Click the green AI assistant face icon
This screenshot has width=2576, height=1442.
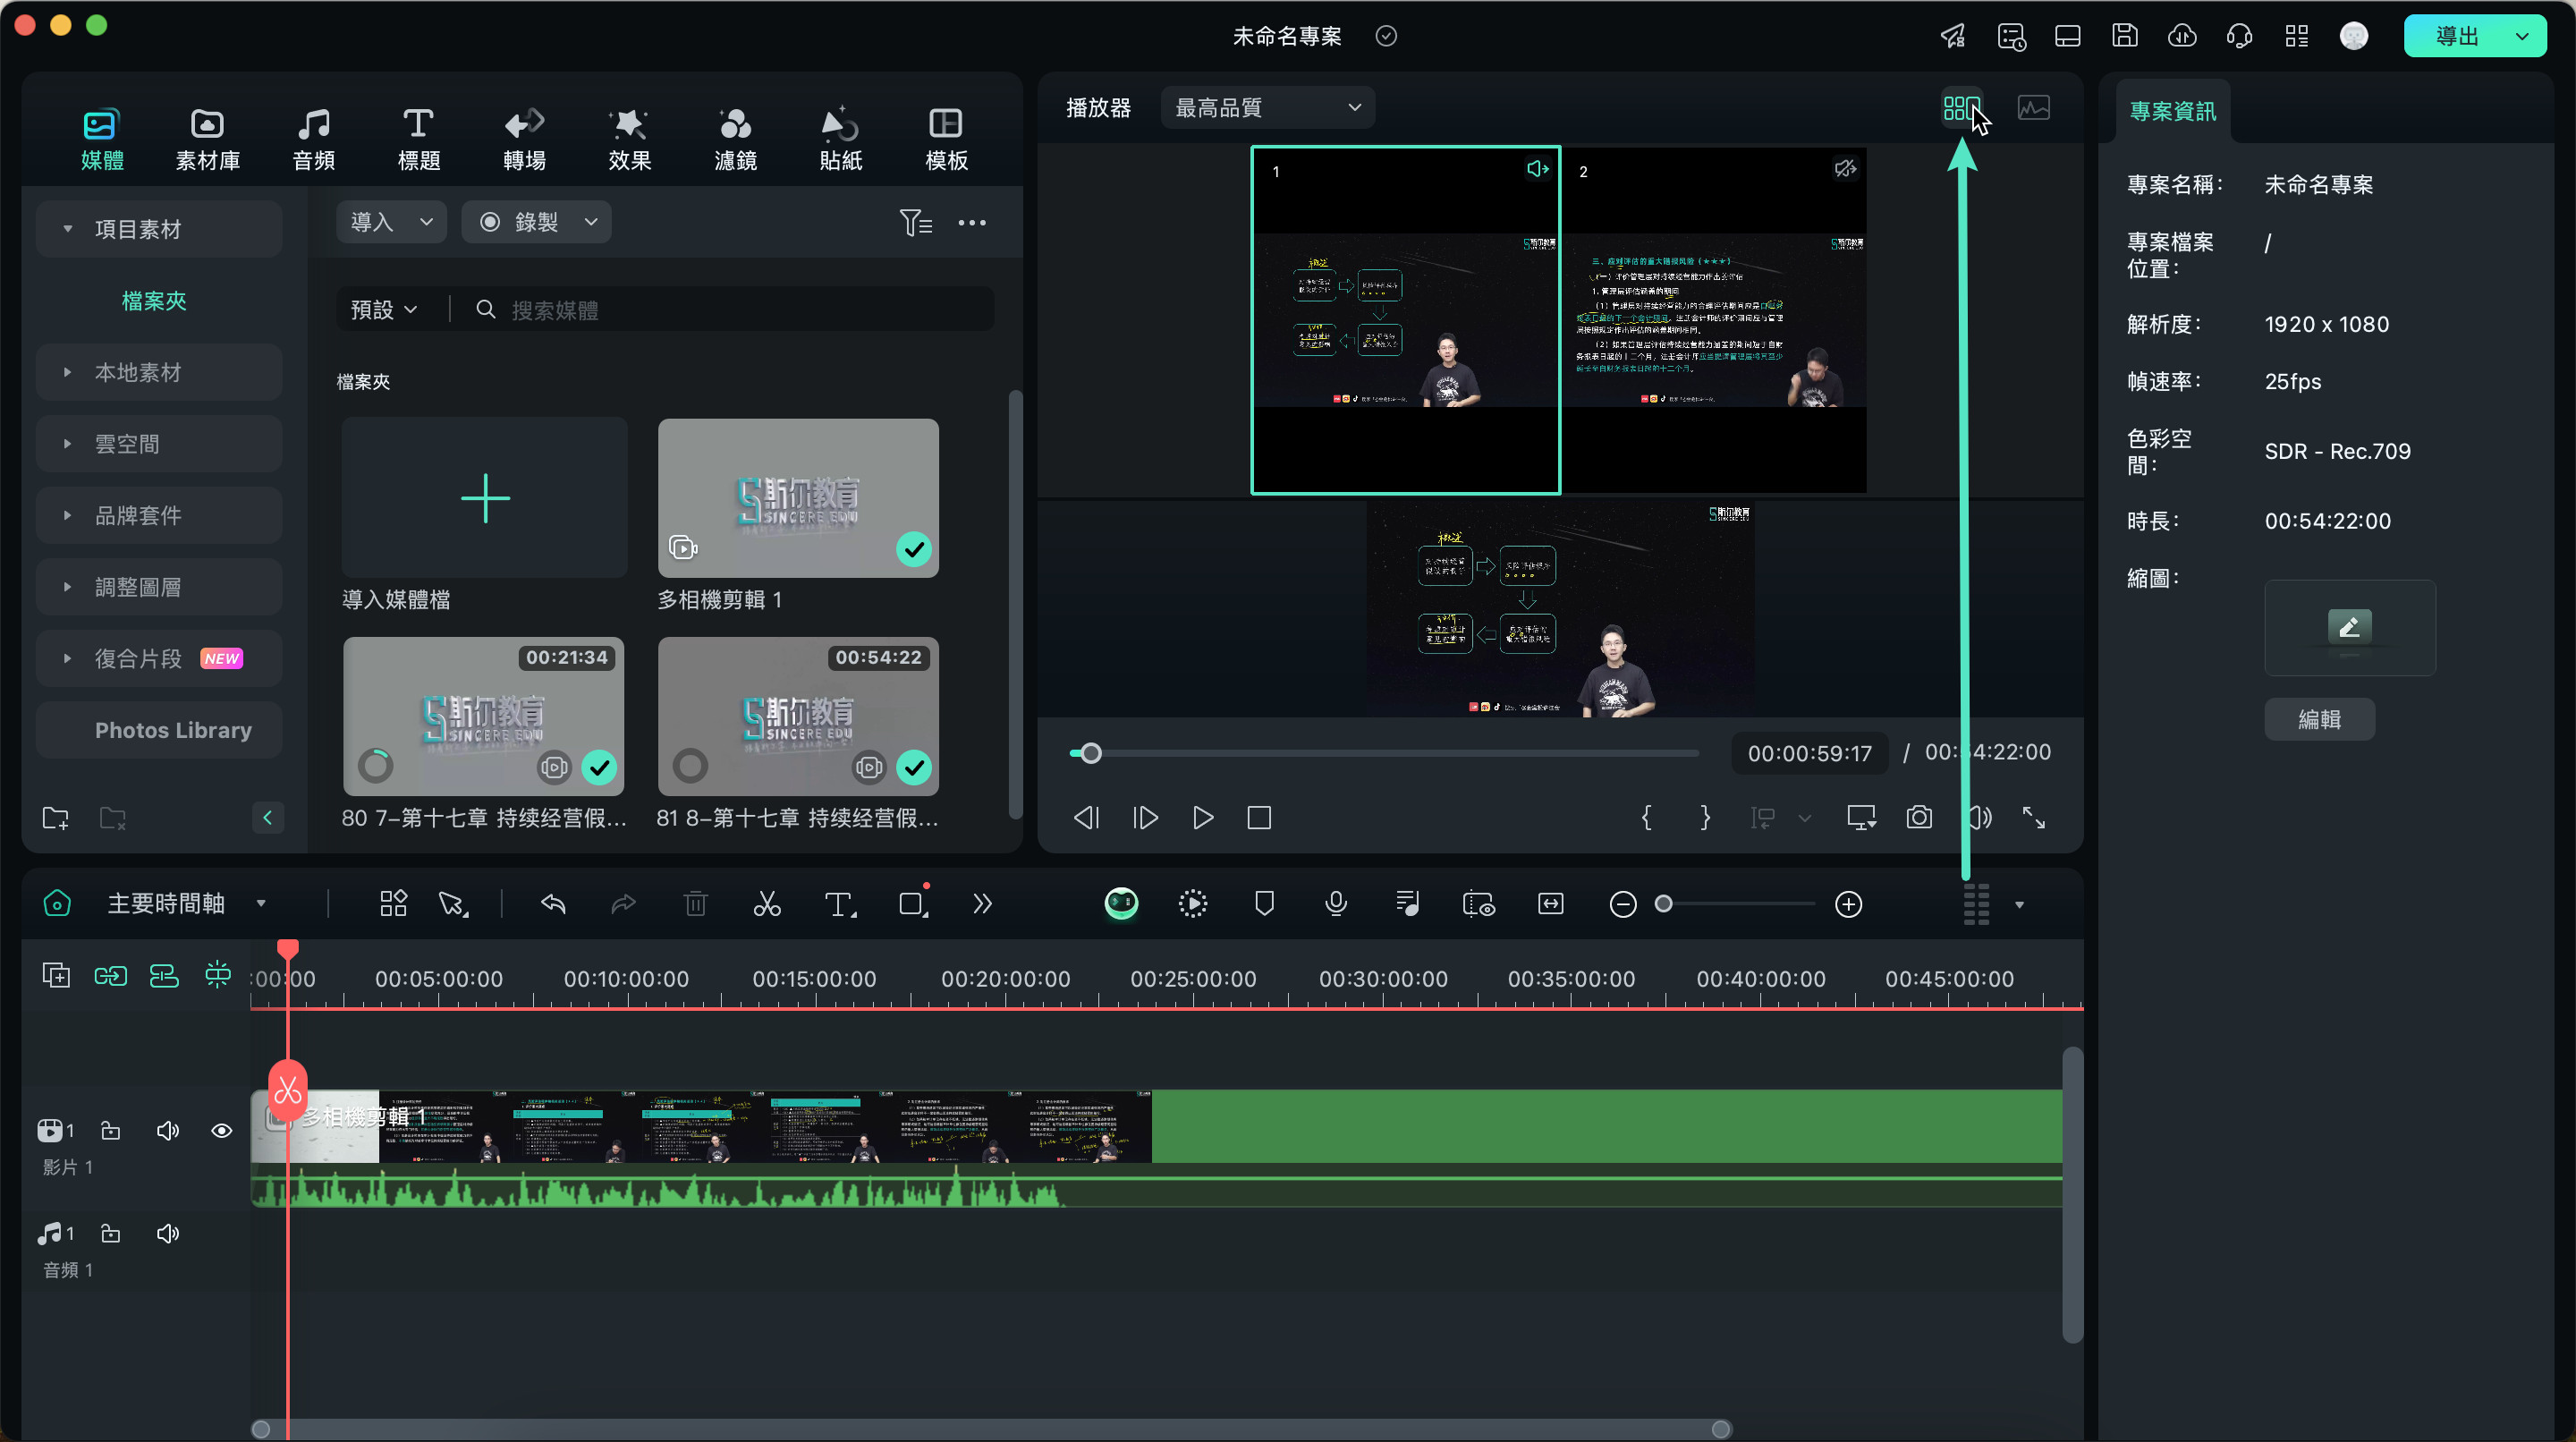pos(1121,903)
